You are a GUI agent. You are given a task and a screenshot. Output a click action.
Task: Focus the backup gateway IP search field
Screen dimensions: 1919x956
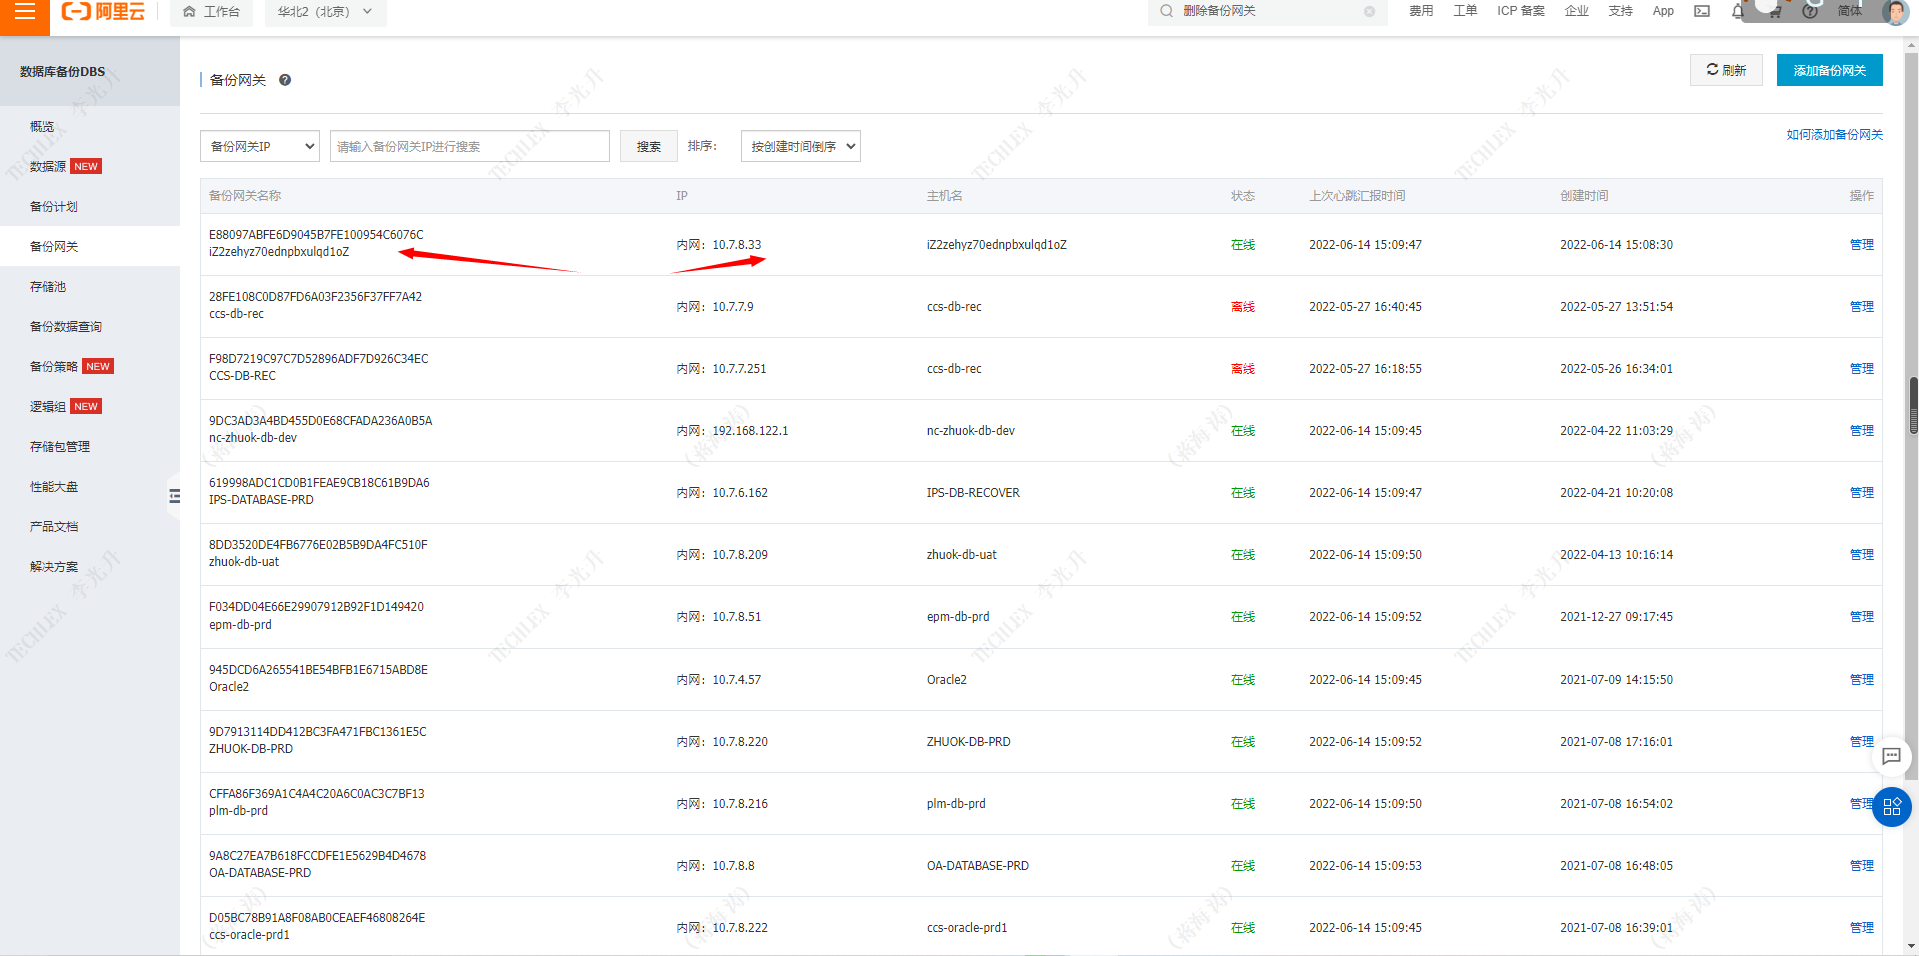(x=469, y=146)
